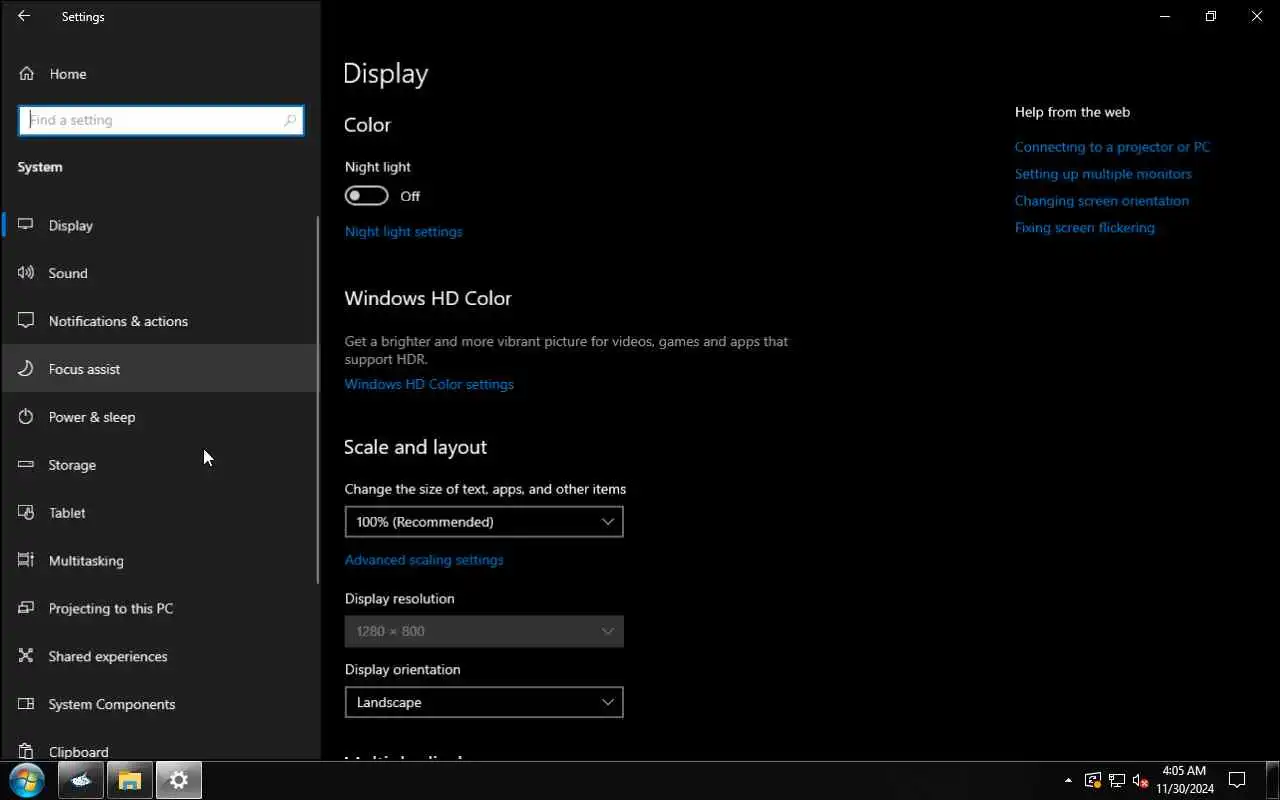Click the Home icon in Settings
The width and height of the screenshot is (1280, 800).
point(26,74)
